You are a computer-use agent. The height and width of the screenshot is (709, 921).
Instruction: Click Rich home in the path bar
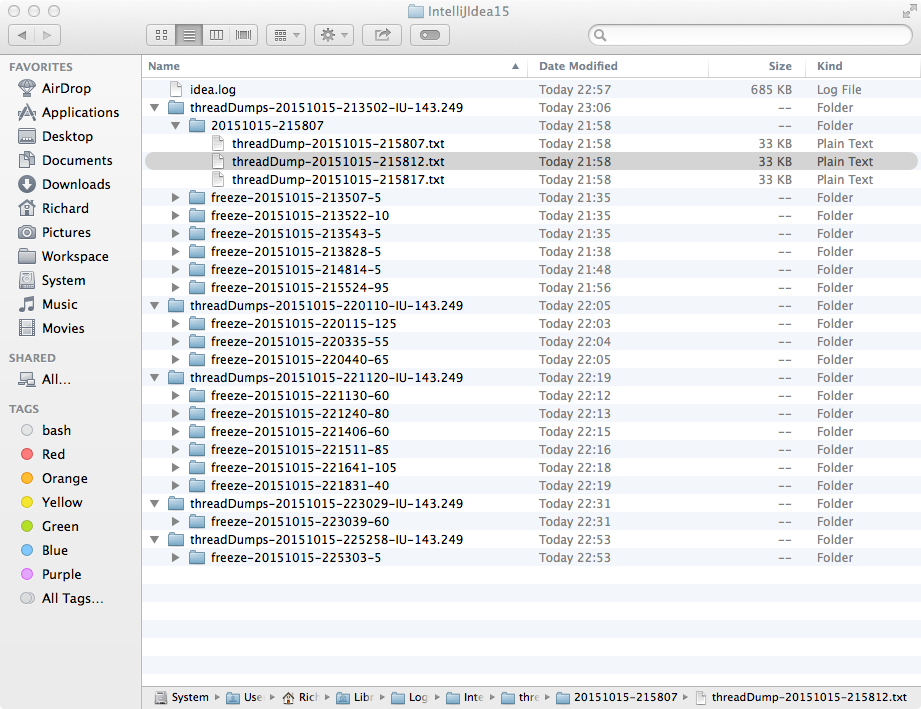(x=301, y=697)
